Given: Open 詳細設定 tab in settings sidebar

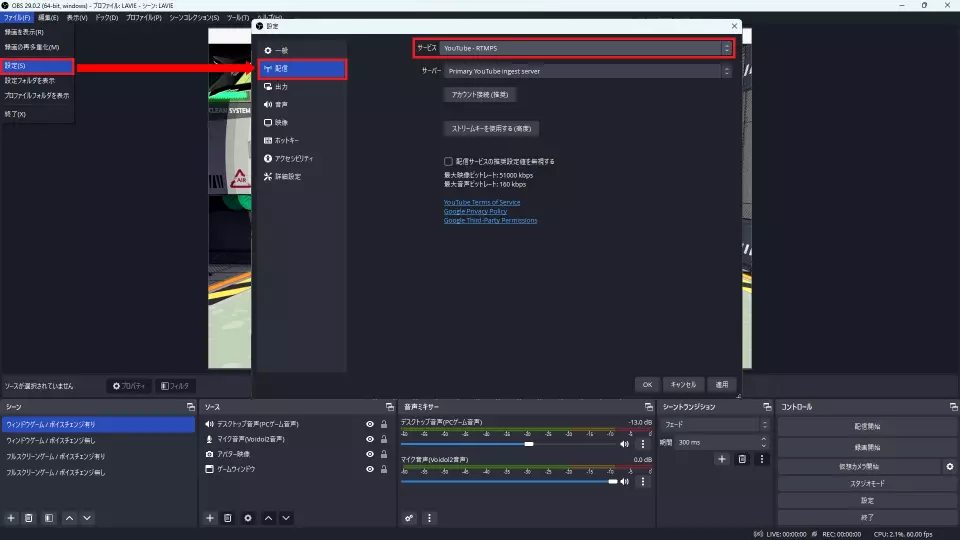Looking at the screenshot, I should (302, 176).
